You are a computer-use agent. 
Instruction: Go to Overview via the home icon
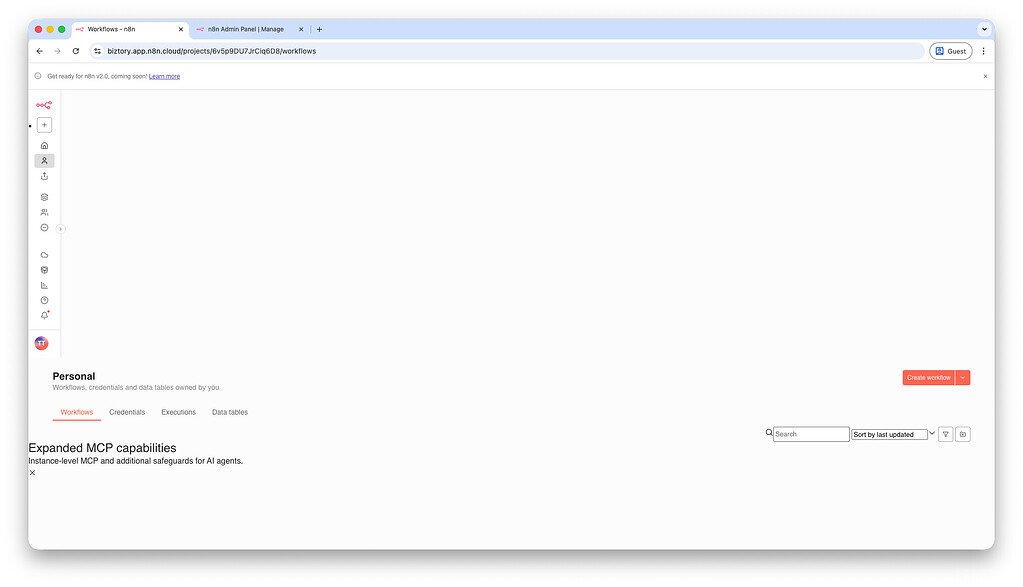pos(44,145)
